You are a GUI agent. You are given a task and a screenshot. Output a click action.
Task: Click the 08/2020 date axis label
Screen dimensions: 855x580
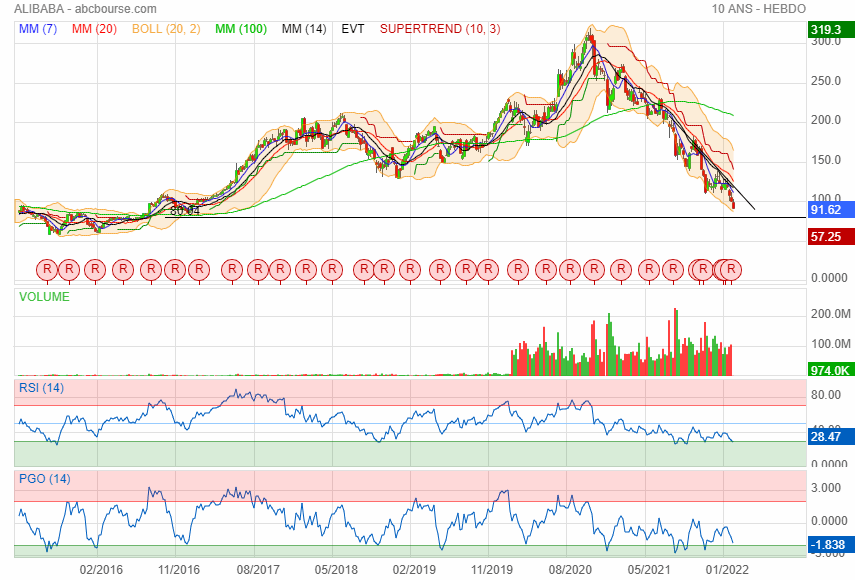pyautogui.click(x=570, y=570)
